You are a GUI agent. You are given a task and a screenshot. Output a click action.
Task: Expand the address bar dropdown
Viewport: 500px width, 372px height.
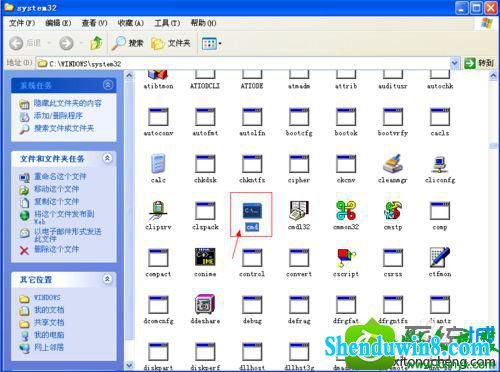coord(454,63)
